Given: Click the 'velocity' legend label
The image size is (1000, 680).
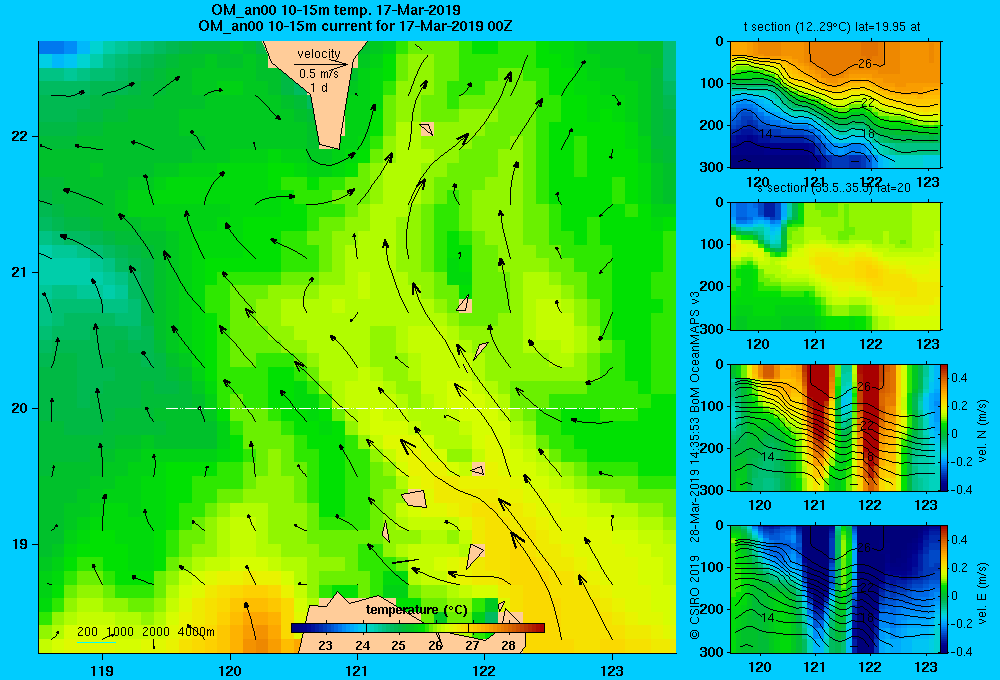Looking at the screenshot, I should tap(319, 54).
